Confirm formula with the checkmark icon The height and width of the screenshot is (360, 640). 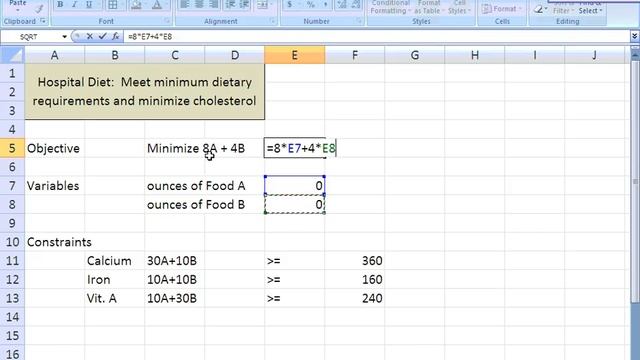(102, 36)
